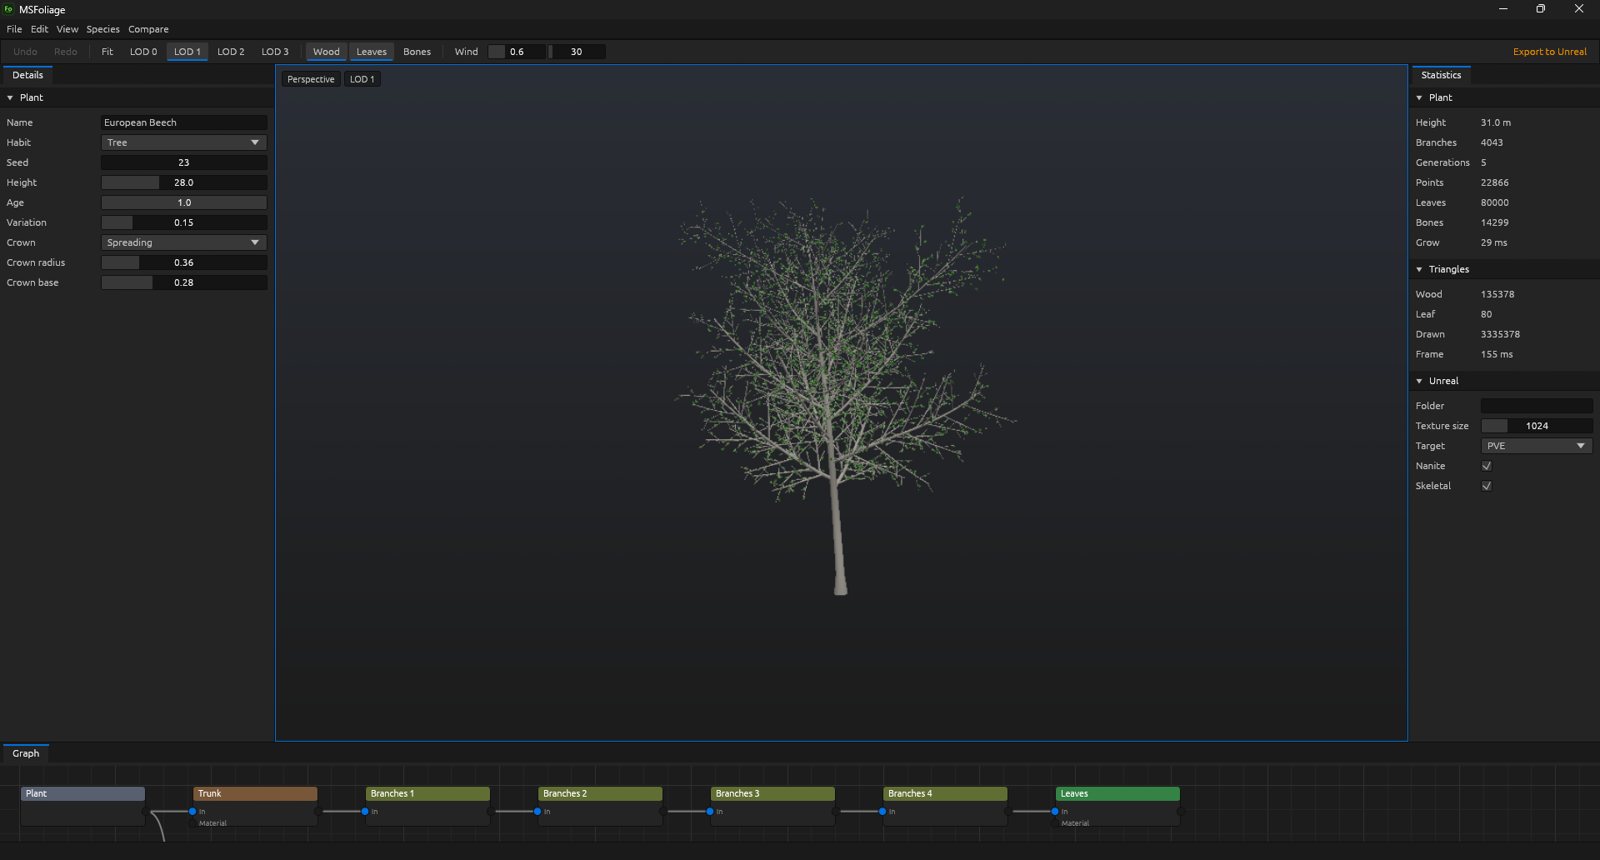Click Export to Unreal

(x=1549, y=52)
